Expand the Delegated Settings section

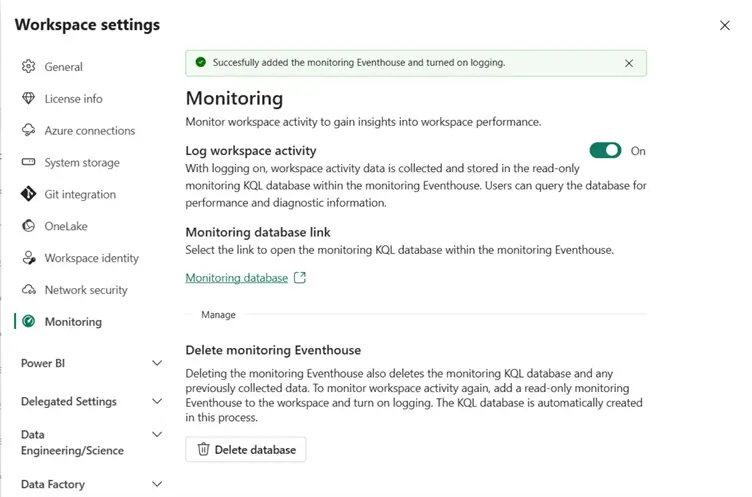[x=157, y=401]
